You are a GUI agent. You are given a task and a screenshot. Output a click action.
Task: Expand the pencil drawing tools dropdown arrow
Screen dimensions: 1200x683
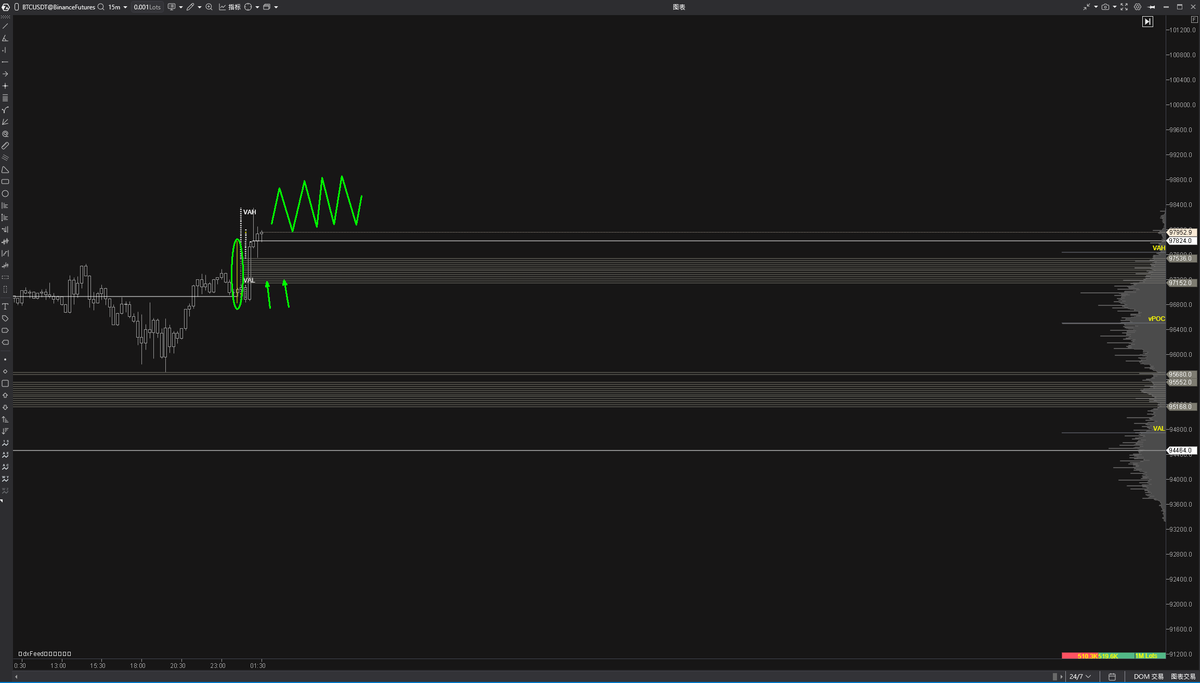click(200, 7)
